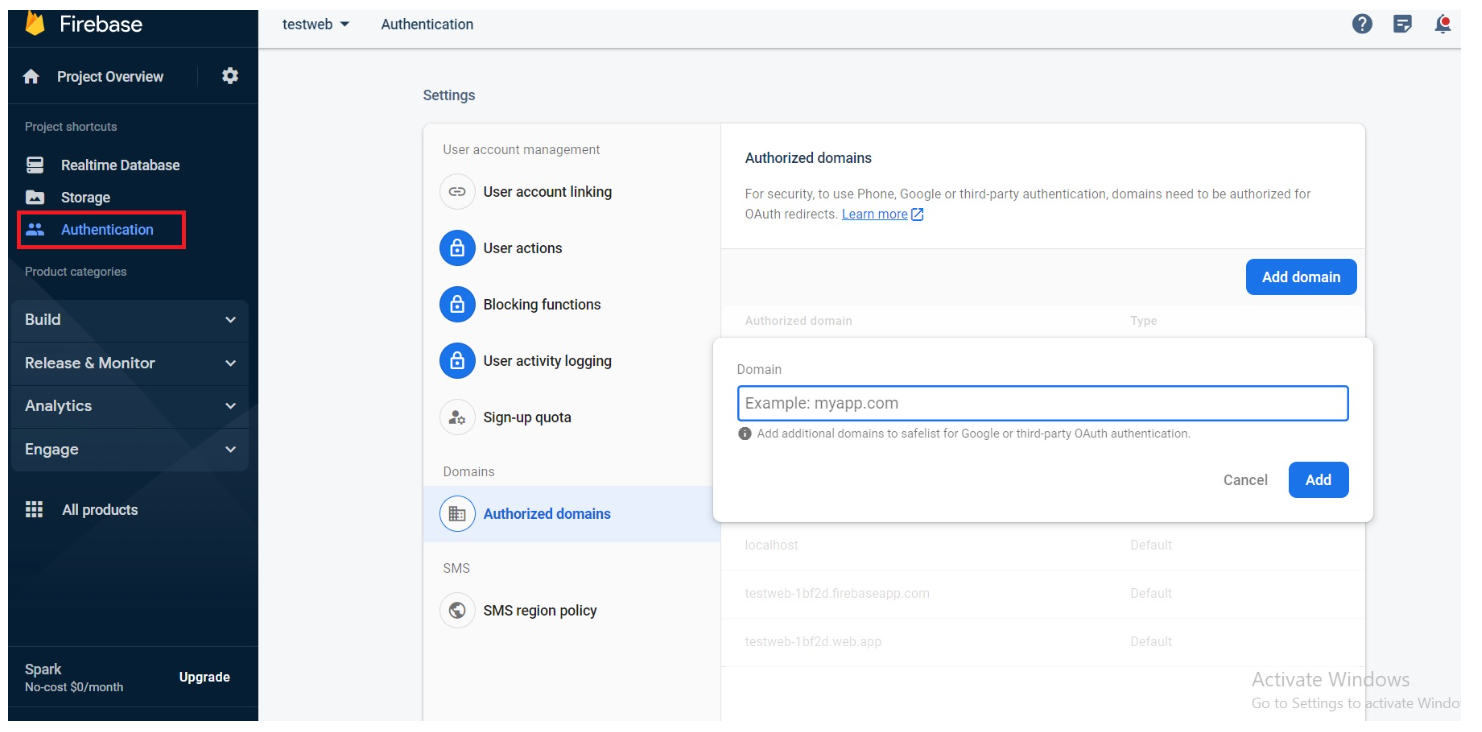Click the Authorized domain column header
This screenshot has width=1482, height=732.
(798, 321)
